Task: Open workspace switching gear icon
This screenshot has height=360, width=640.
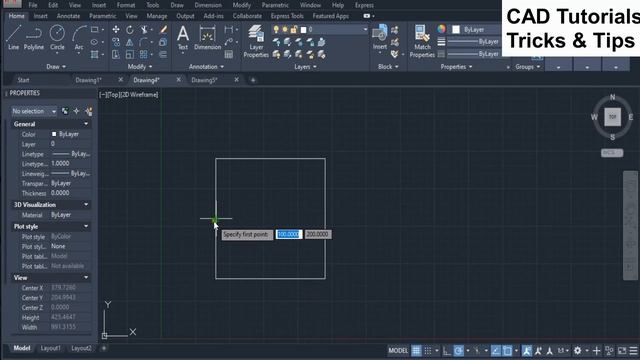Action: click(x=577, y=351)
